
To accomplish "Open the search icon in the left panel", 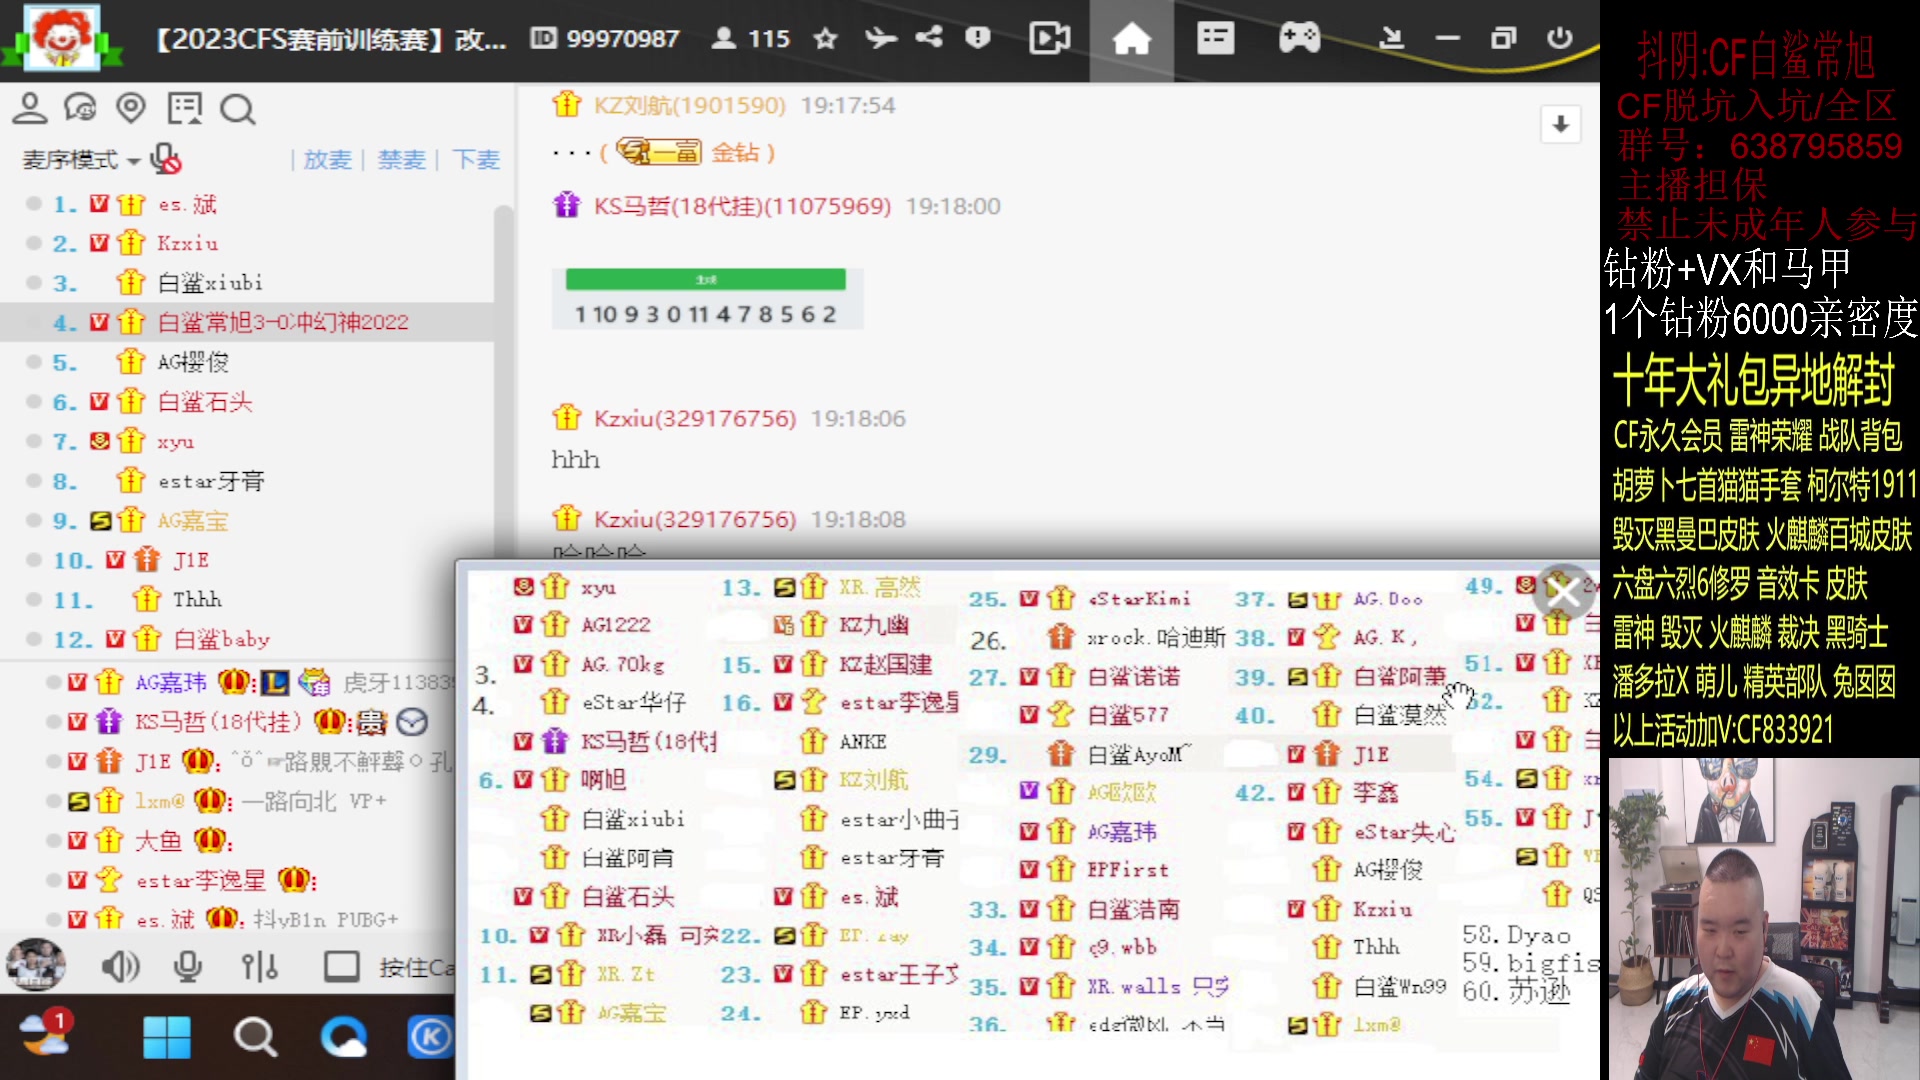I will (x=237, y=110).
